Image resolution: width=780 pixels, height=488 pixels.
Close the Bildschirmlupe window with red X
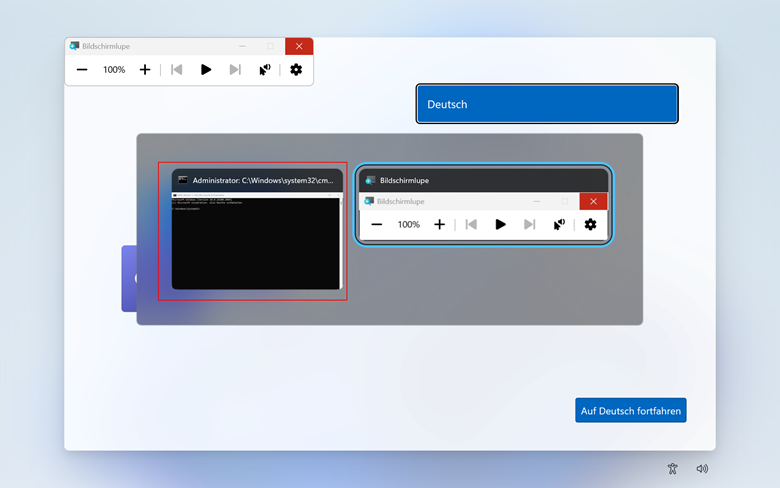coord(299,46)
